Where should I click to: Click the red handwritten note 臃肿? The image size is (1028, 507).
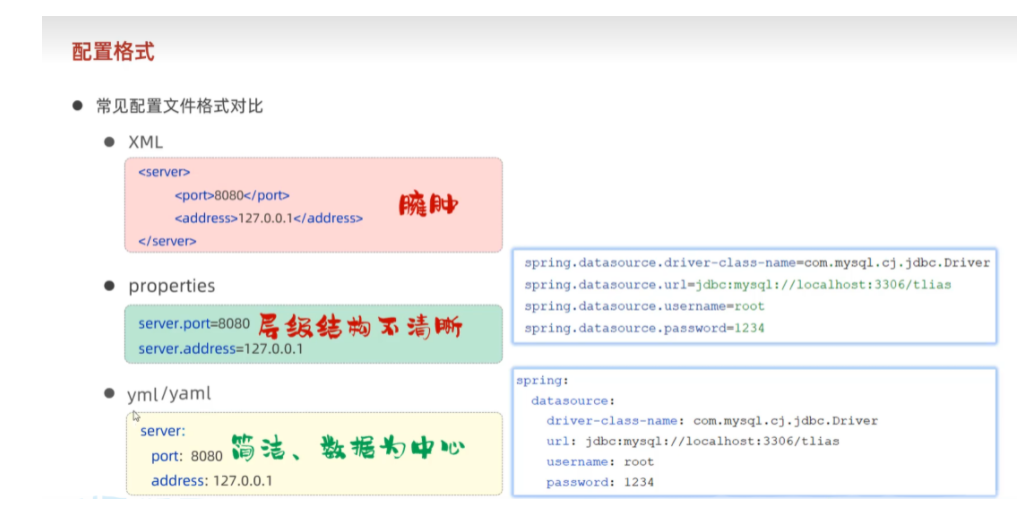click(428, 206)
